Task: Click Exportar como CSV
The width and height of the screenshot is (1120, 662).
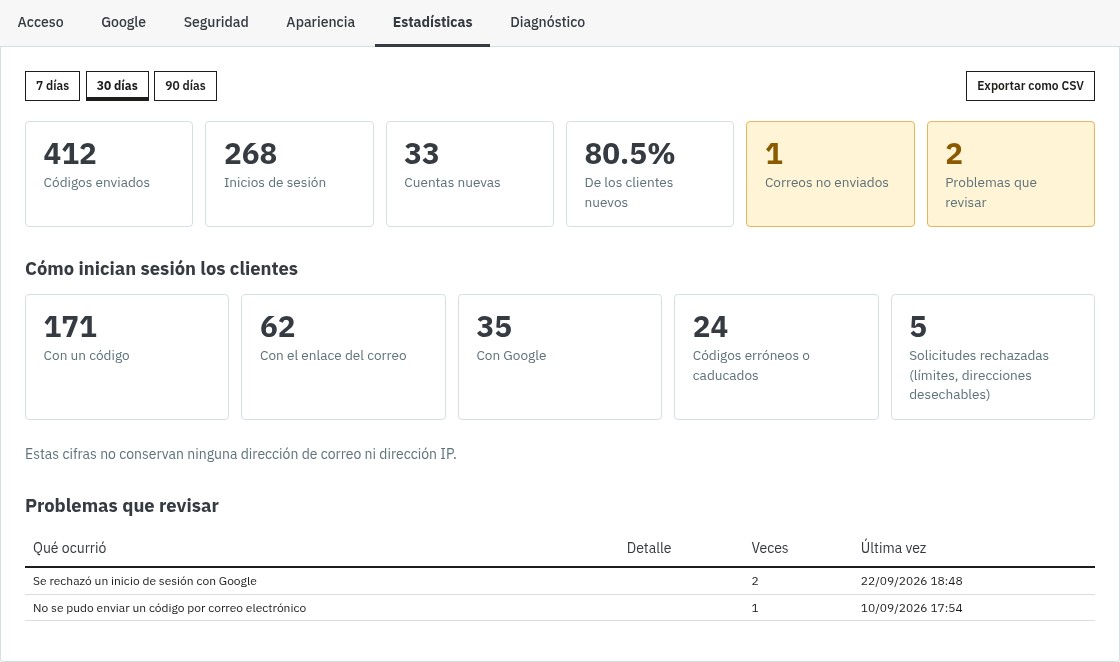Action: pyautogui.click(x=1030, y=86)
